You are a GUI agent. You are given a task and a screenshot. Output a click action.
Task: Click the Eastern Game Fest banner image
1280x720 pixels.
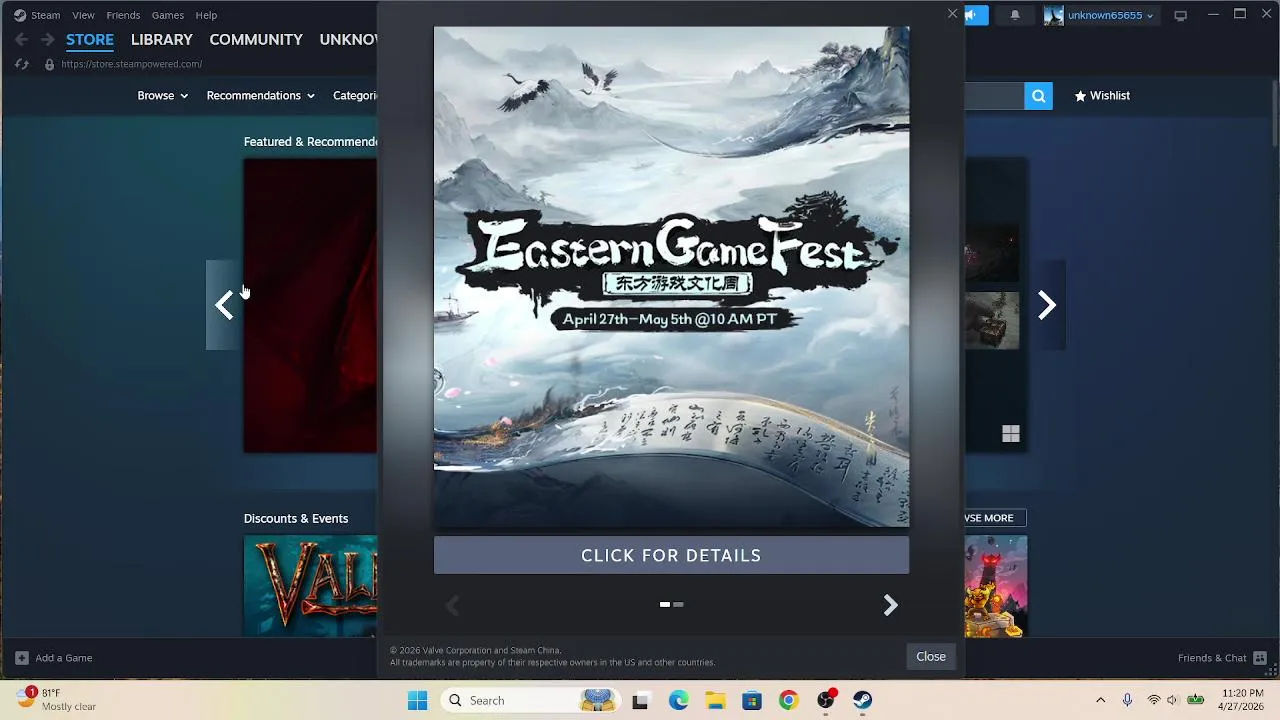point(671,277)
